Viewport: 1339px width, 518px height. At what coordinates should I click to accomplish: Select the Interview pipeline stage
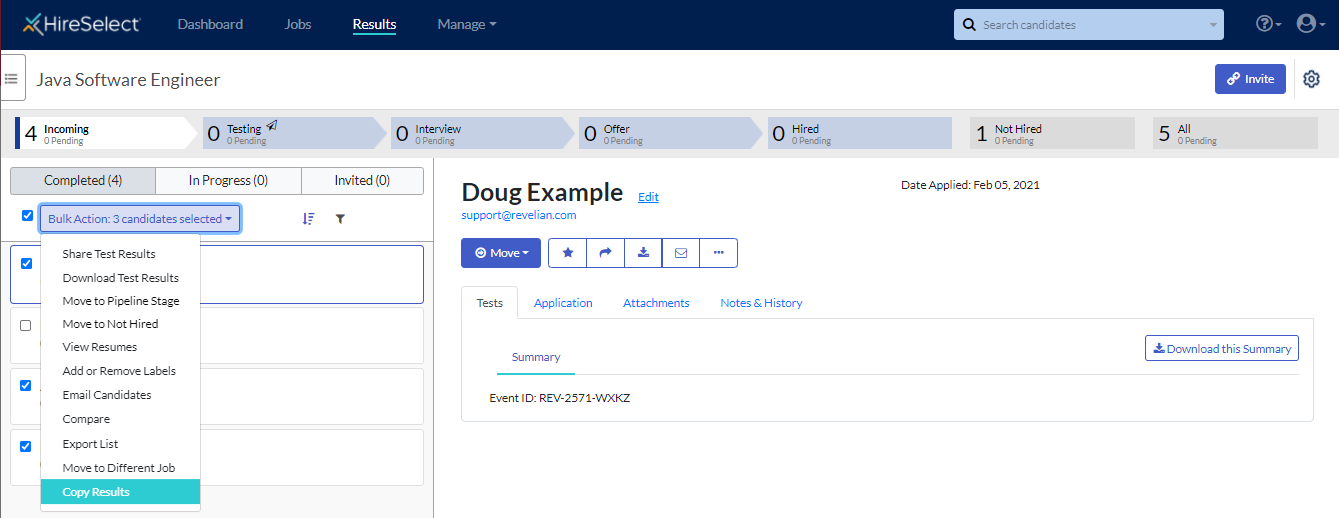(482, 133)
